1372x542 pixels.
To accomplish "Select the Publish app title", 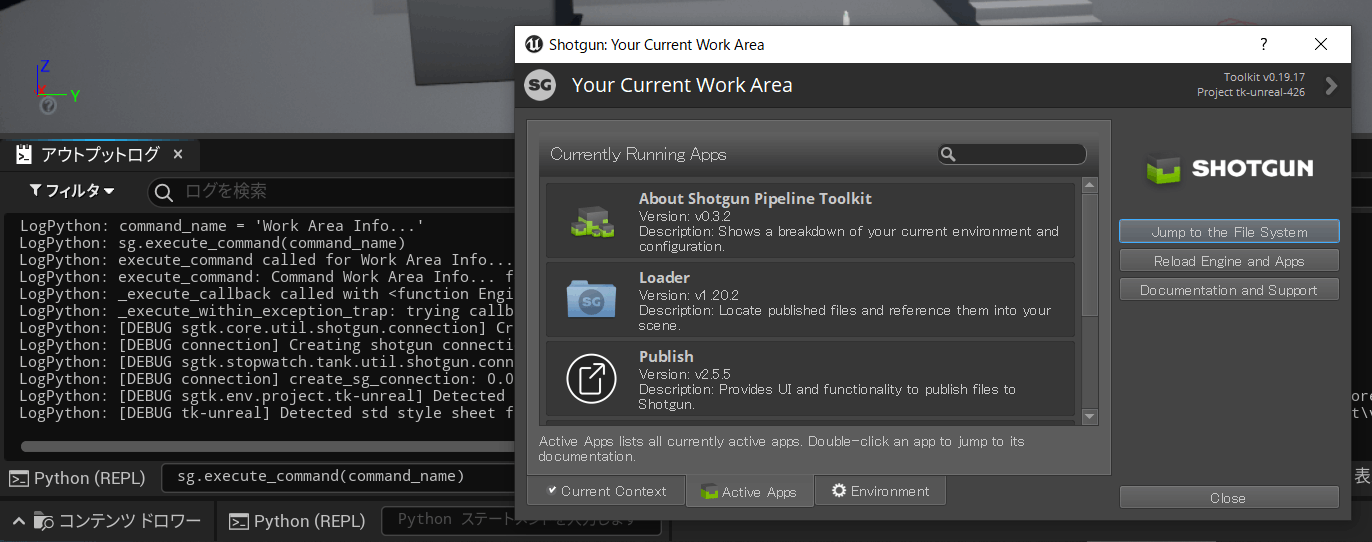I will pos(666,356).
